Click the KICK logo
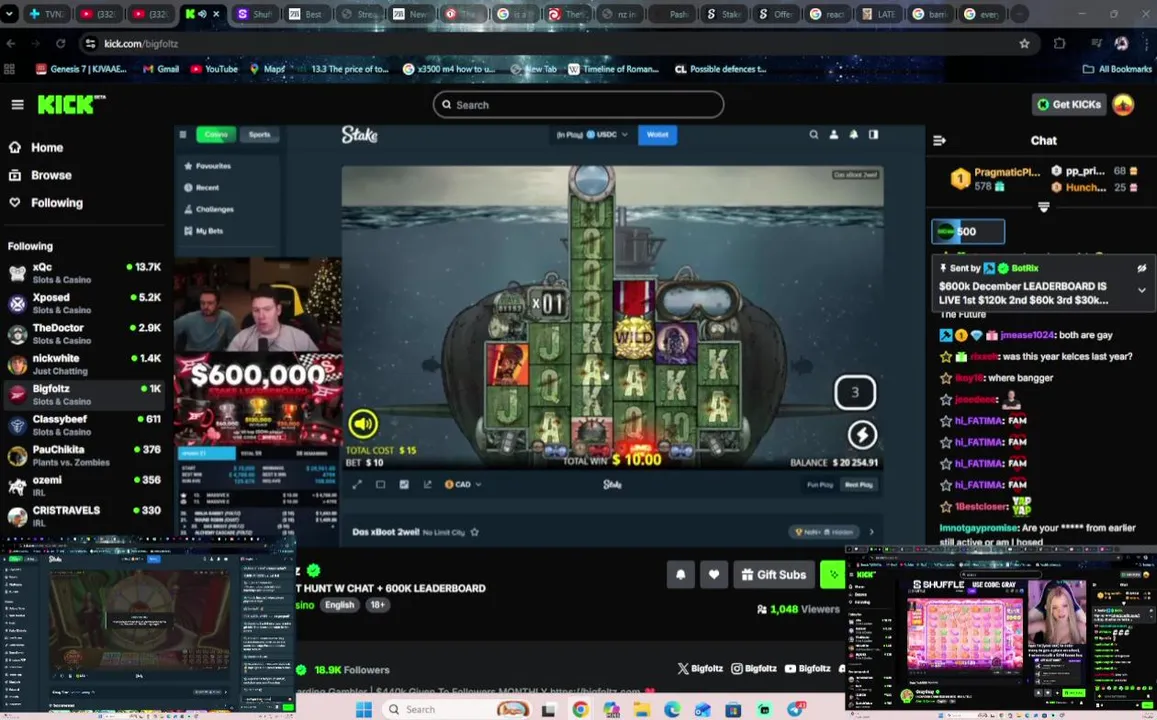The height and width of the screenshot is (720, 1157). coord(66,105)
